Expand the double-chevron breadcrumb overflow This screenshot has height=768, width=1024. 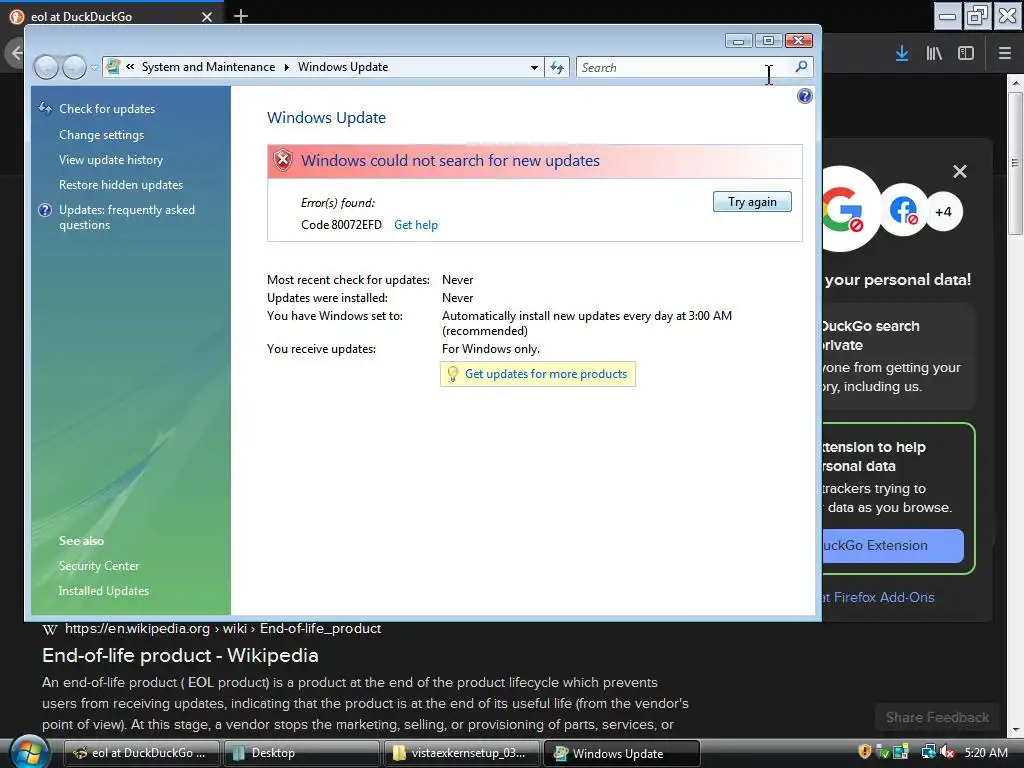pos(130,67)
